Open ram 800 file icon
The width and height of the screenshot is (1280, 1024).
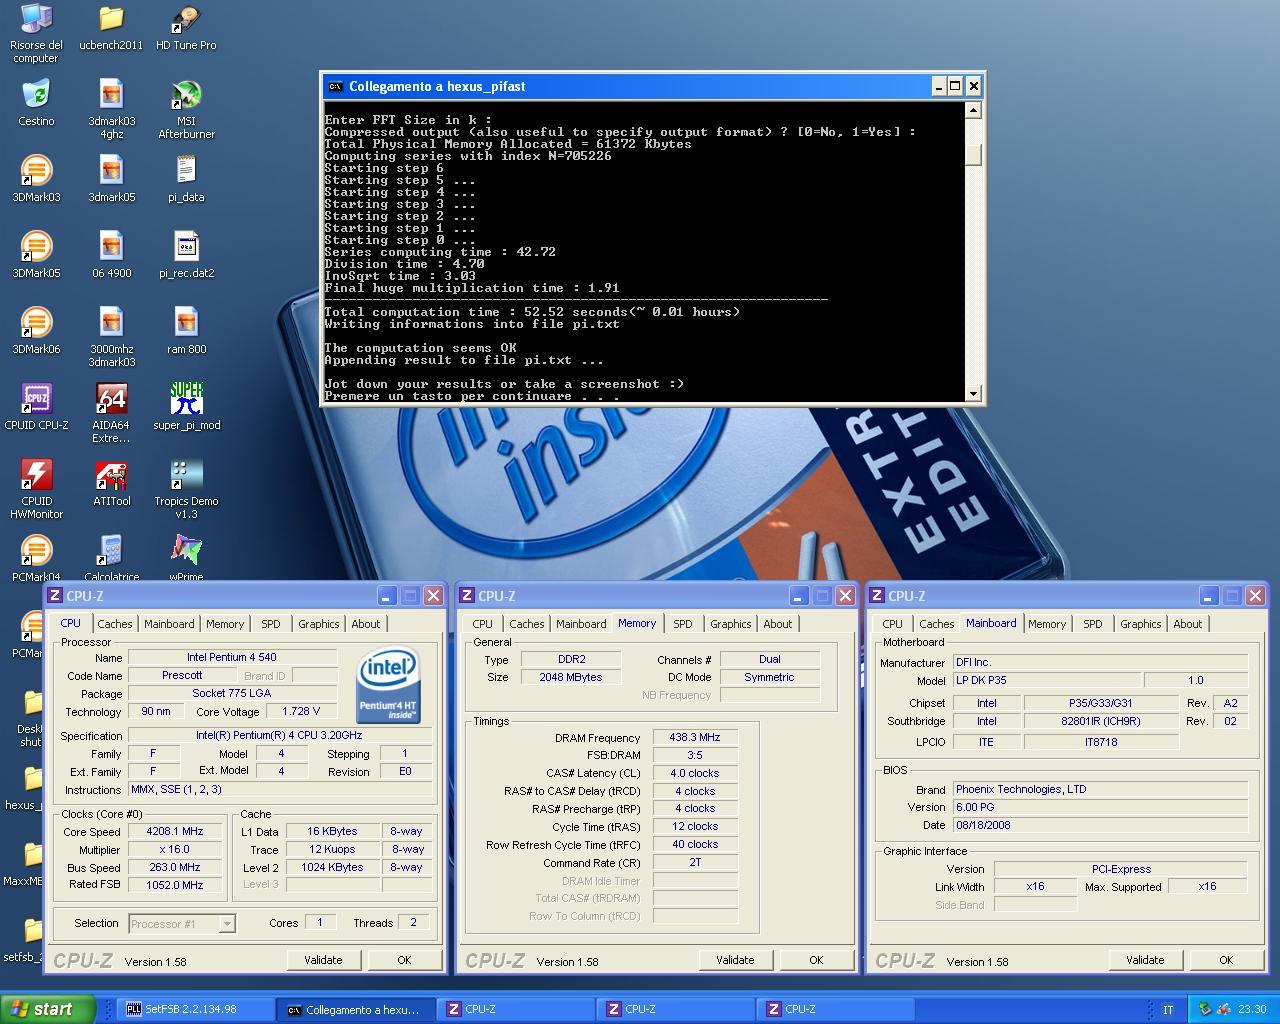click(186, 331)
